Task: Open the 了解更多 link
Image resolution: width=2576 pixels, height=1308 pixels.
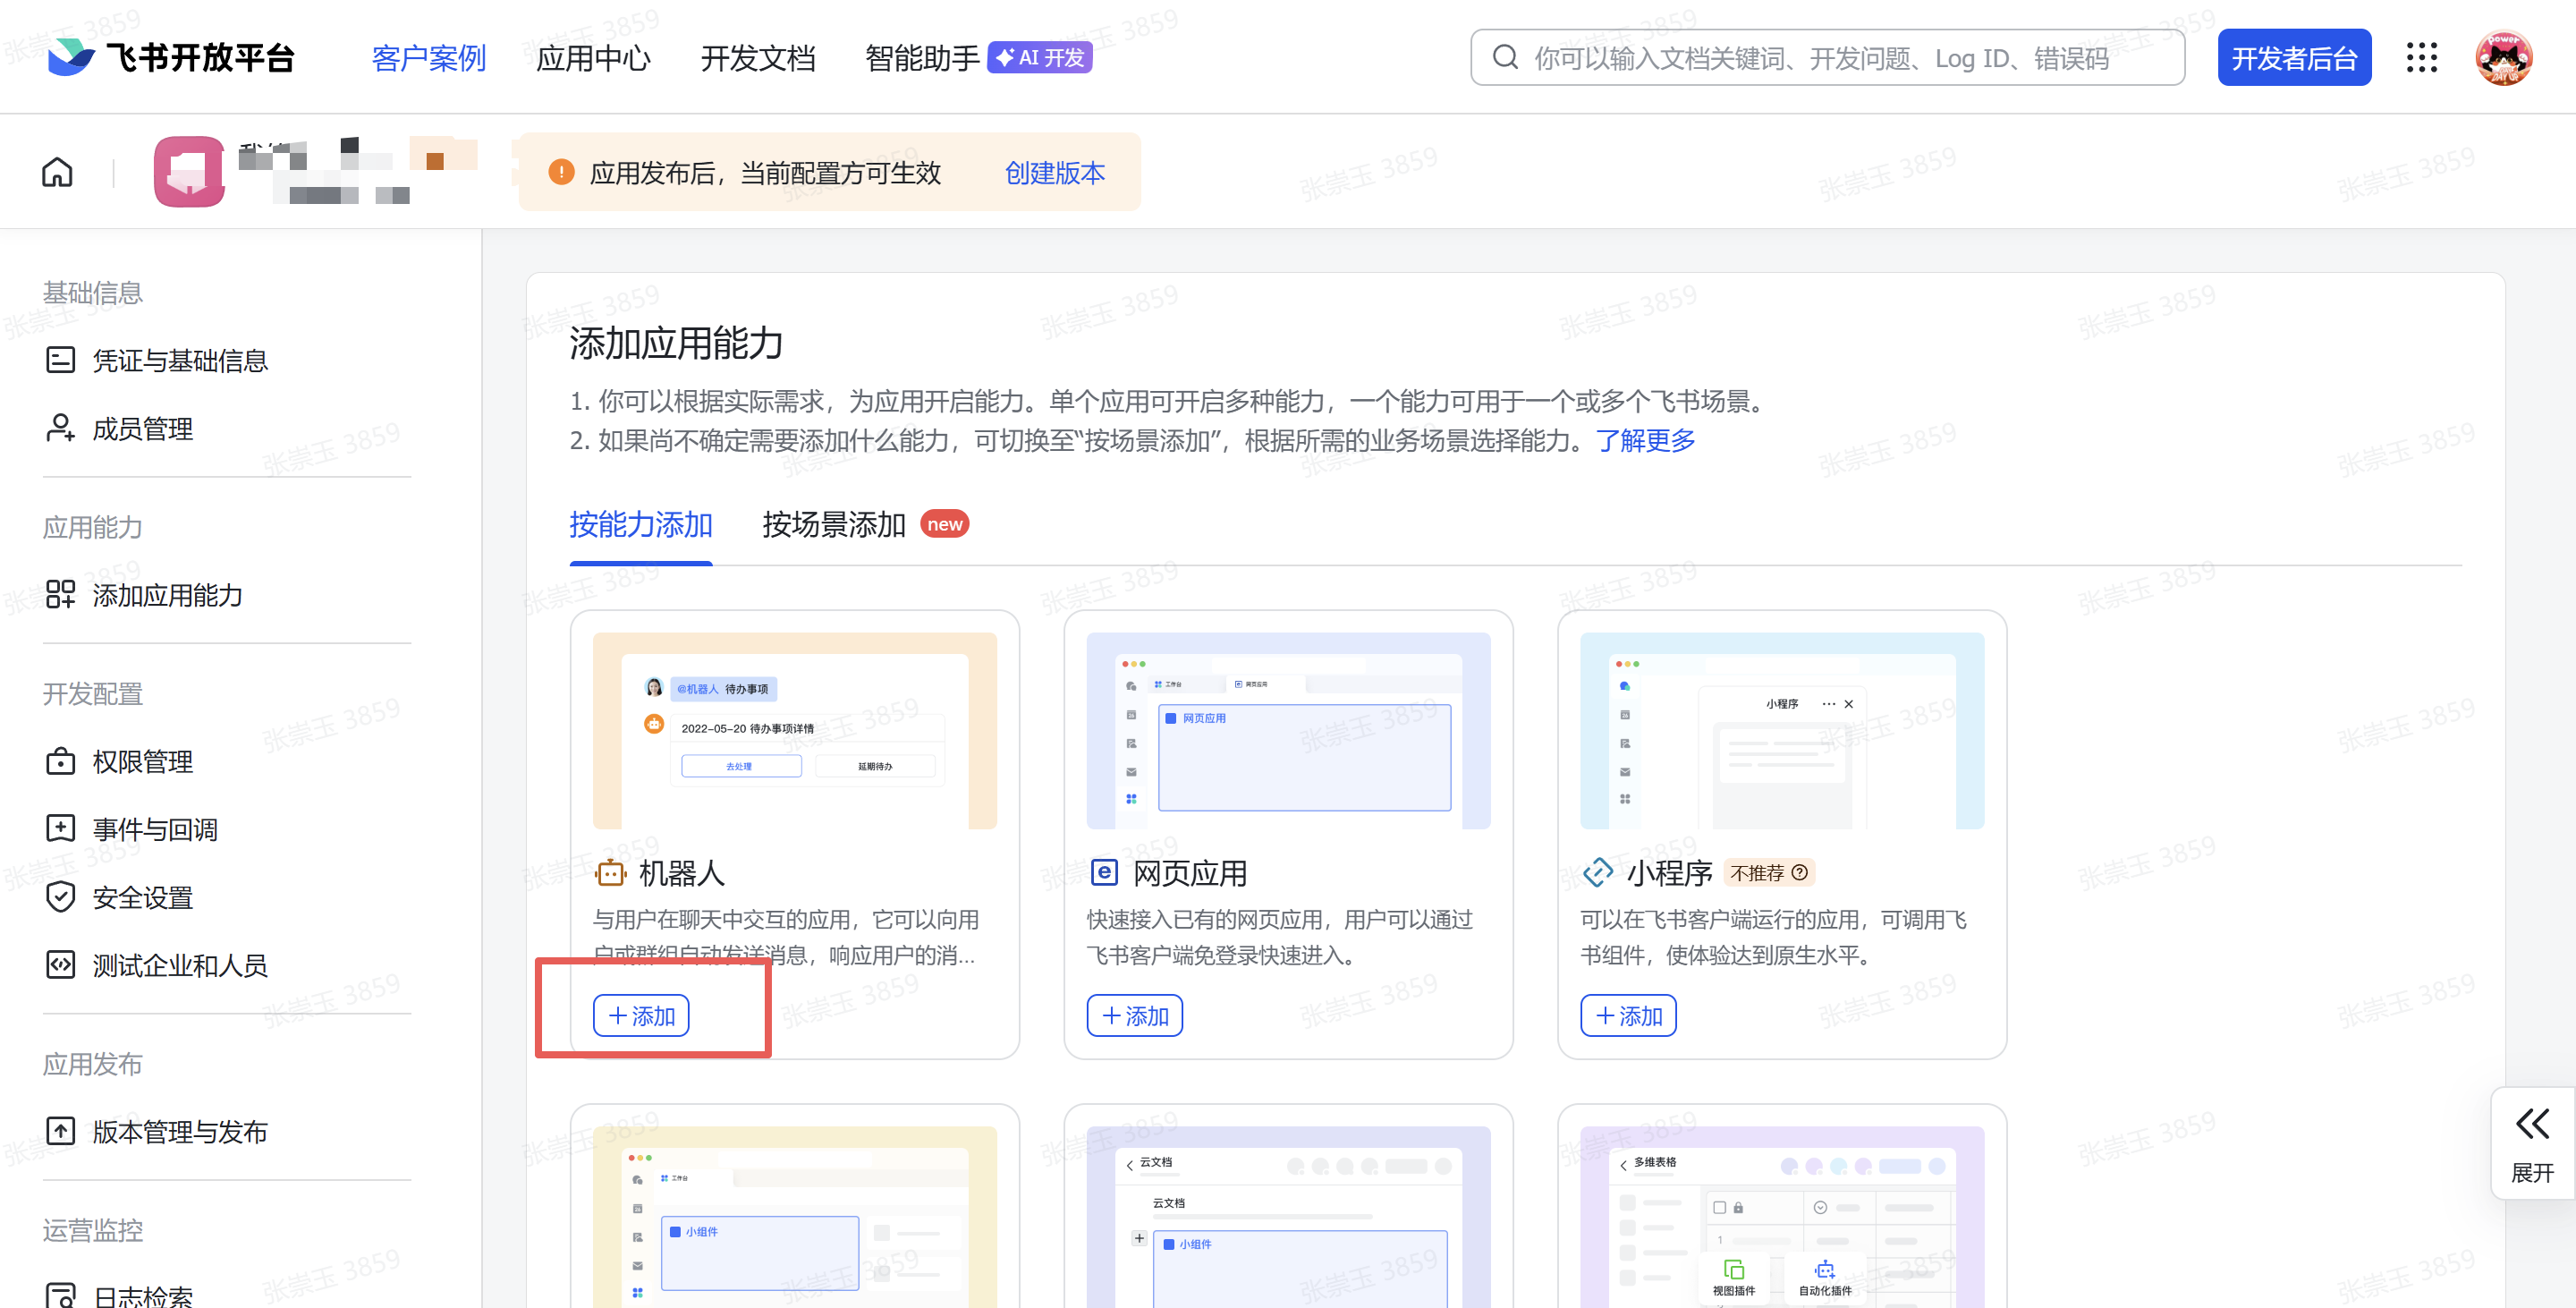Action: (x=1646, y=440)
